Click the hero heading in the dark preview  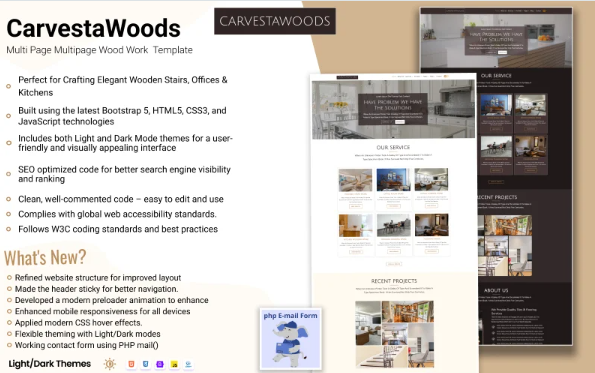click(496, 36)
